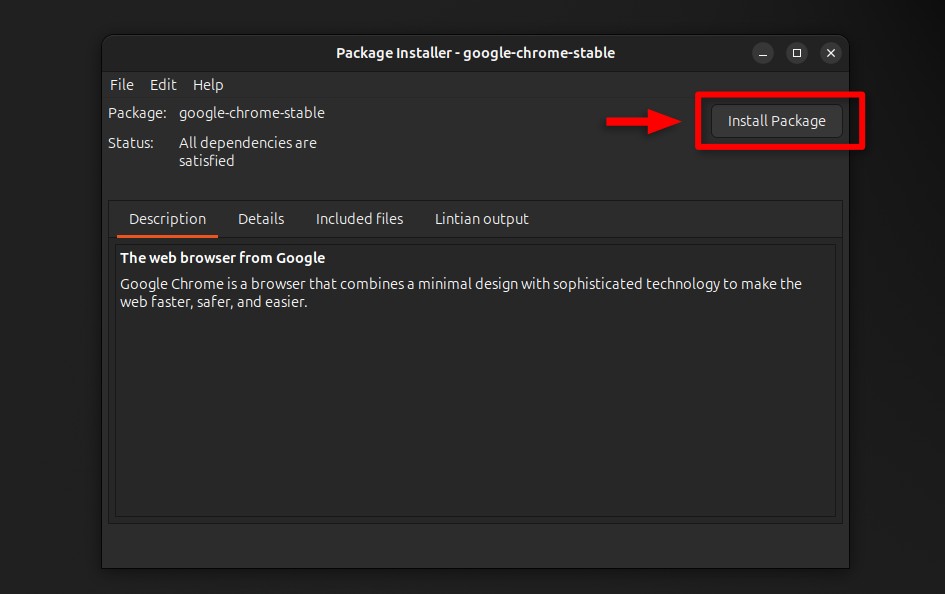The width and height of the screenshot is (945, 594).
Task: Click the 'Status:' label
Action: (131, 143)
